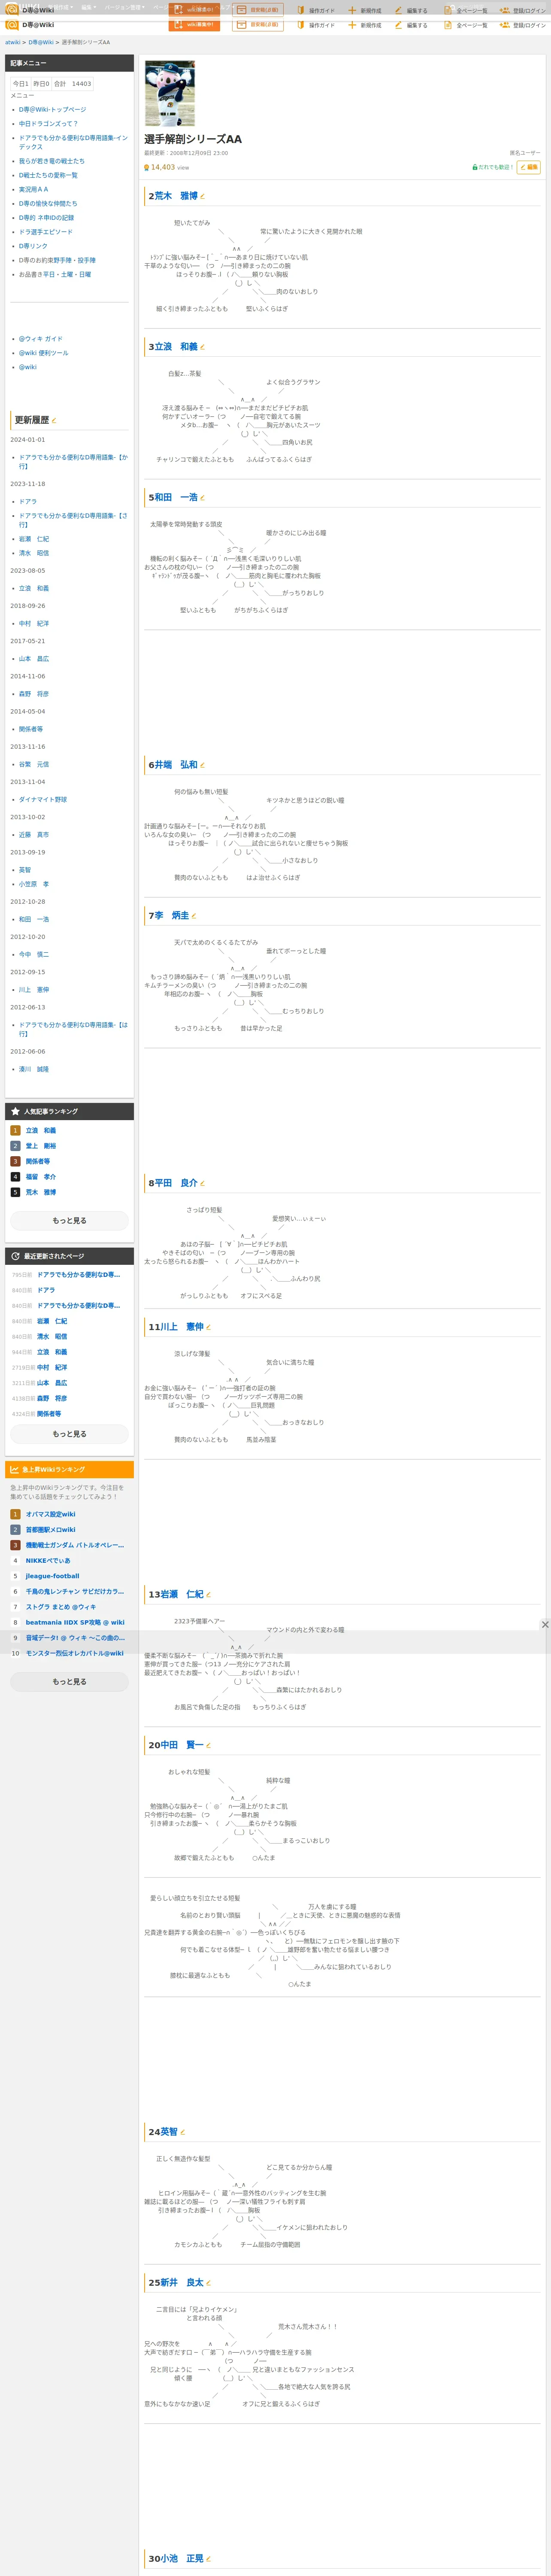Image resolution: width=551 pixels, height=2576 pixels.
Task: Open beatmania IIDX SP攻略 @ wiki link
Action: click(75, 1622)
